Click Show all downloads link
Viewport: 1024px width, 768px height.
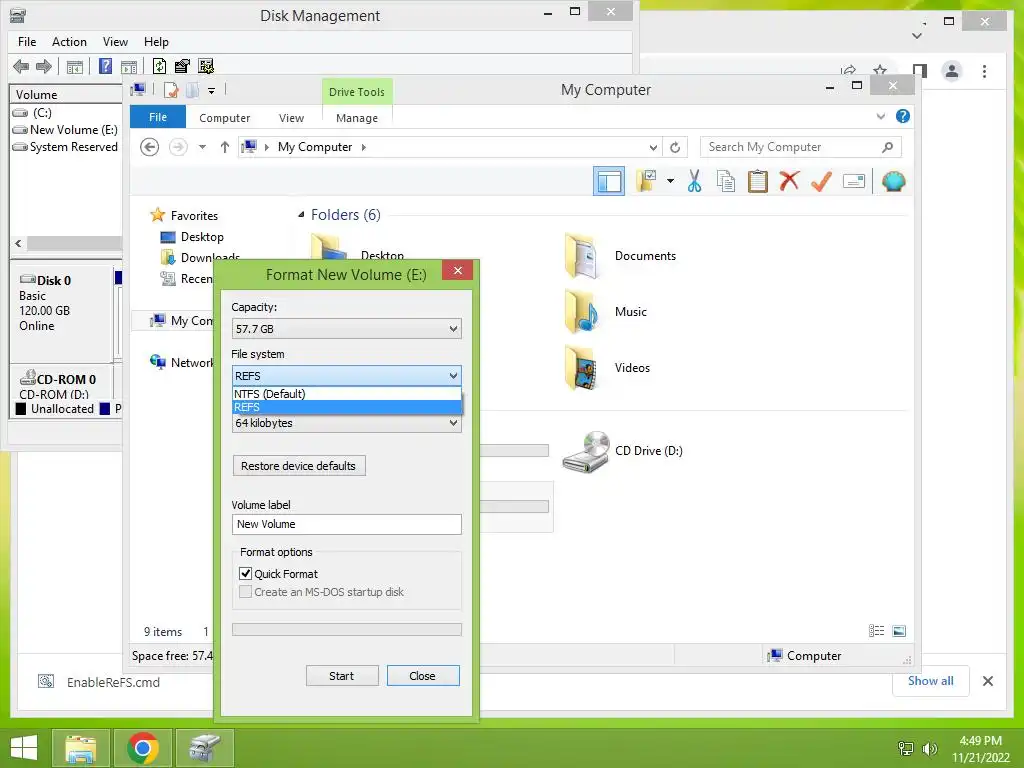tap(931, 681)
